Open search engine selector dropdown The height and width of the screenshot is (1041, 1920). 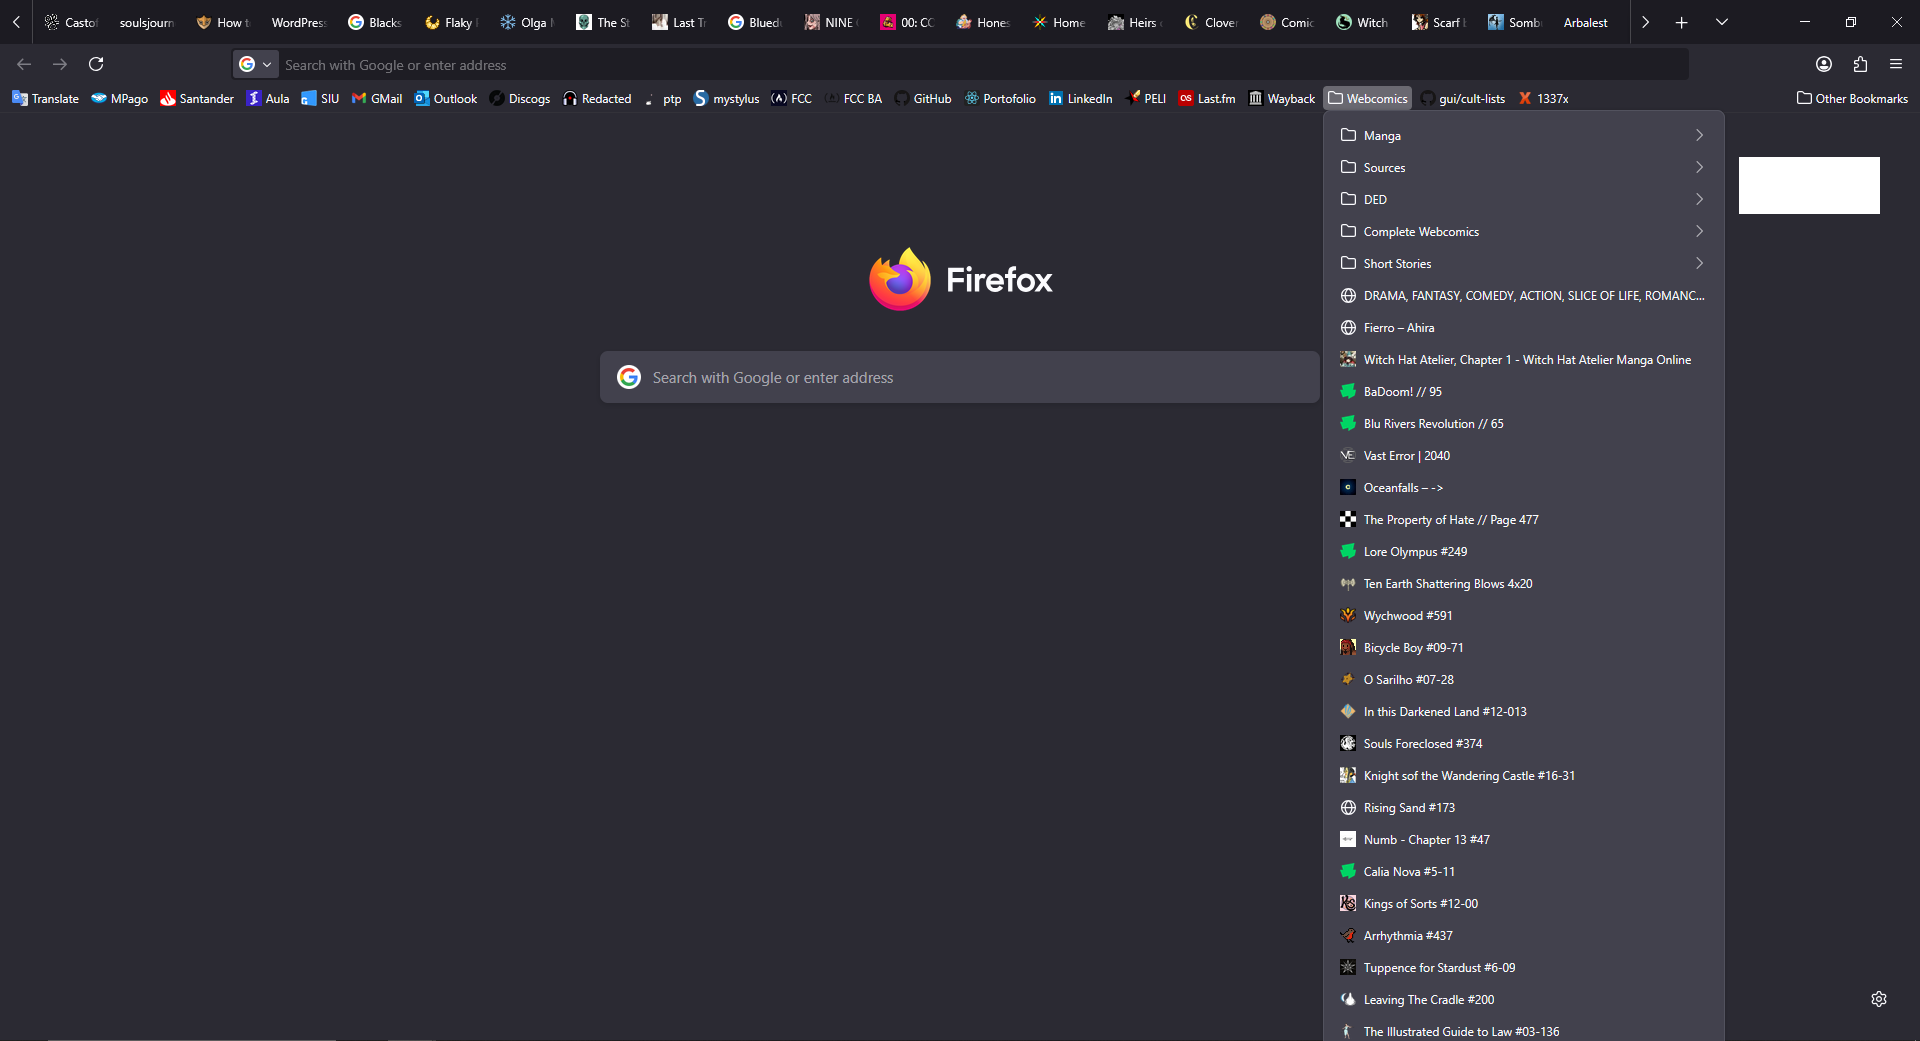pyautogui.click(x=255, y=64)
